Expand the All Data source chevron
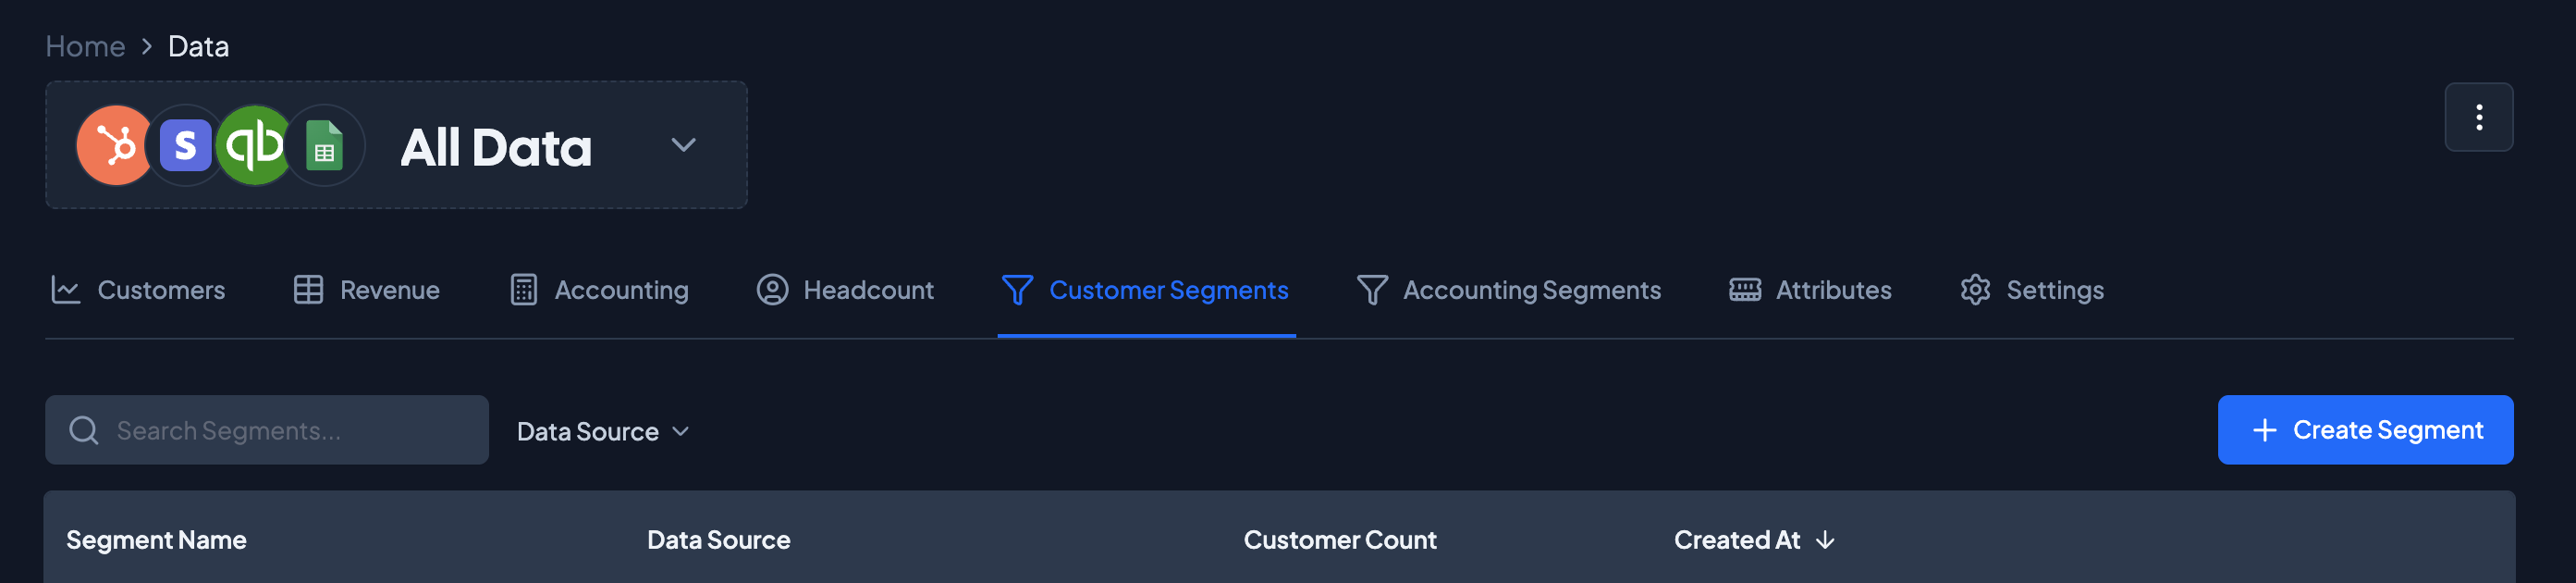 (683, 146)
